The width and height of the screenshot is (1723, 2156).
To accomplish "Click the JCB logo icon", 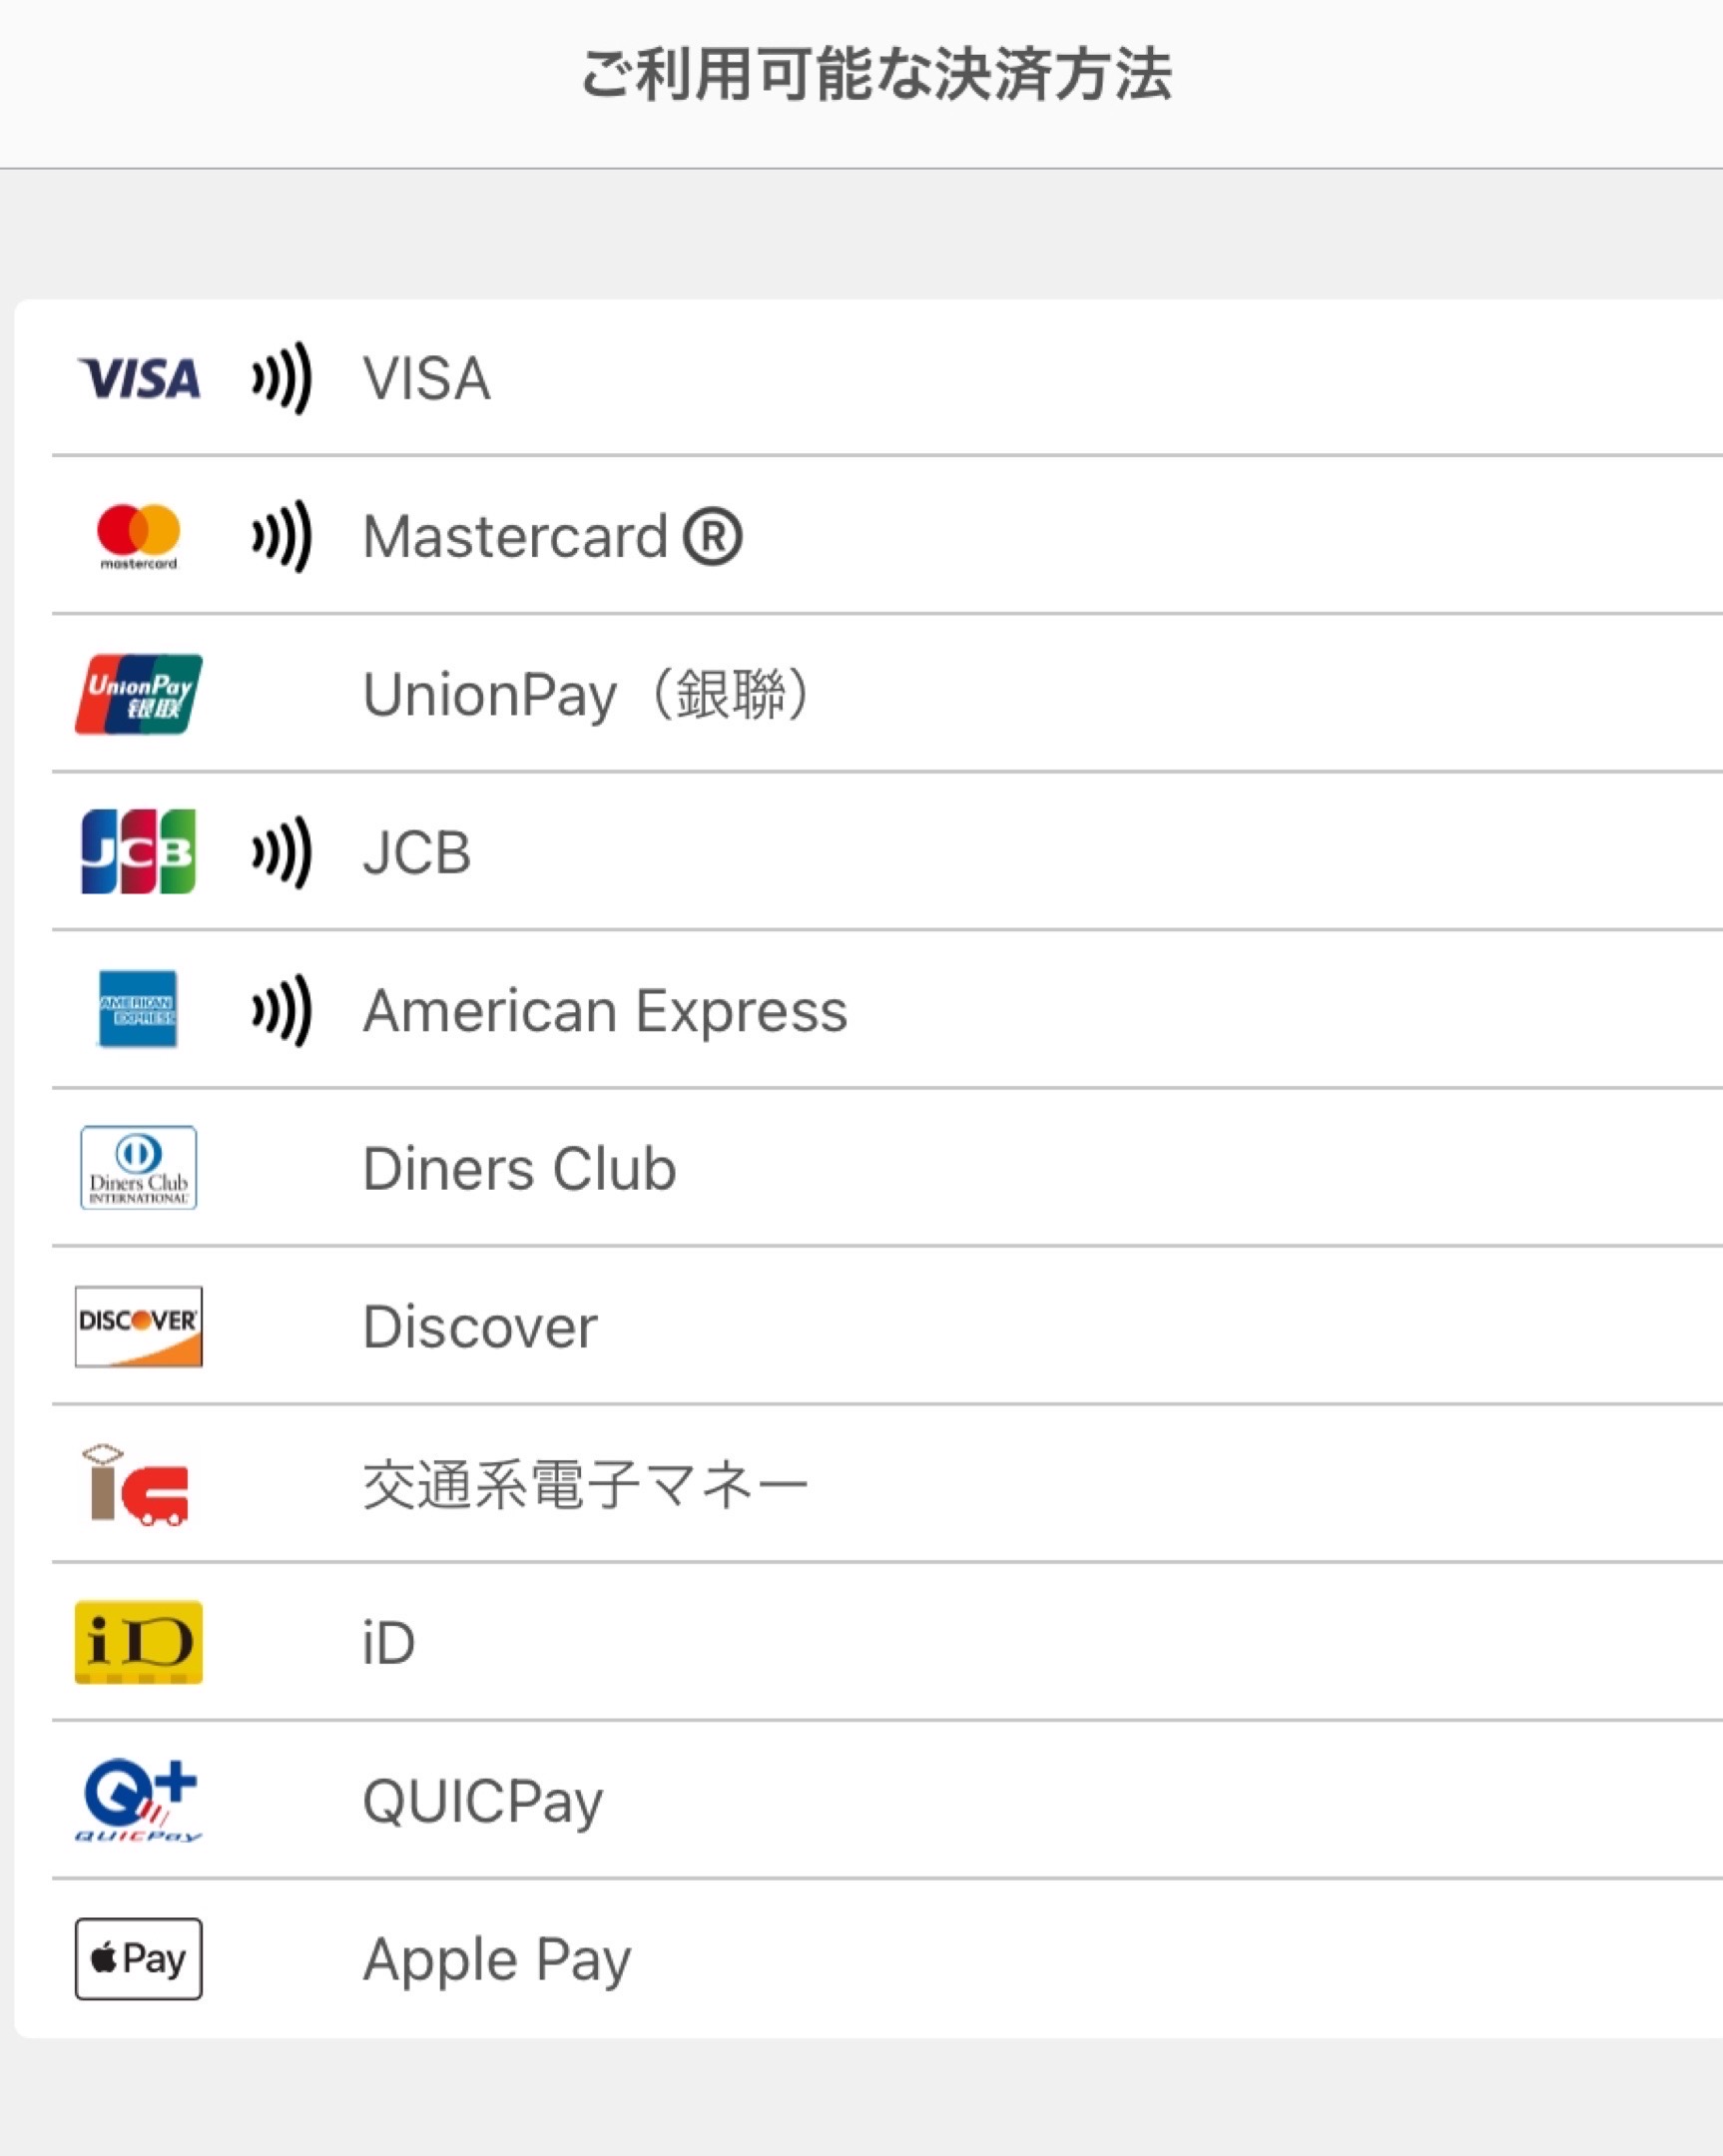I will (x=139, y=852).
